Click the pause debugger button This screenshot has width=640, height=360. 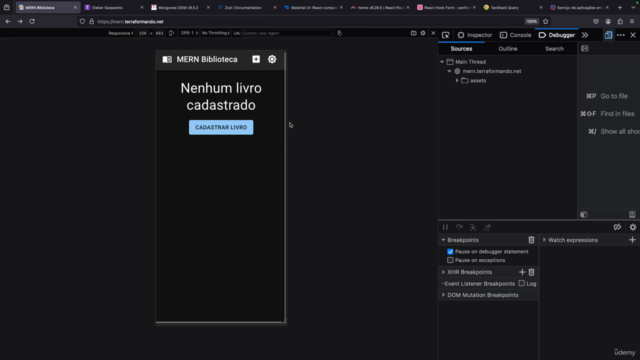point(445,227)
